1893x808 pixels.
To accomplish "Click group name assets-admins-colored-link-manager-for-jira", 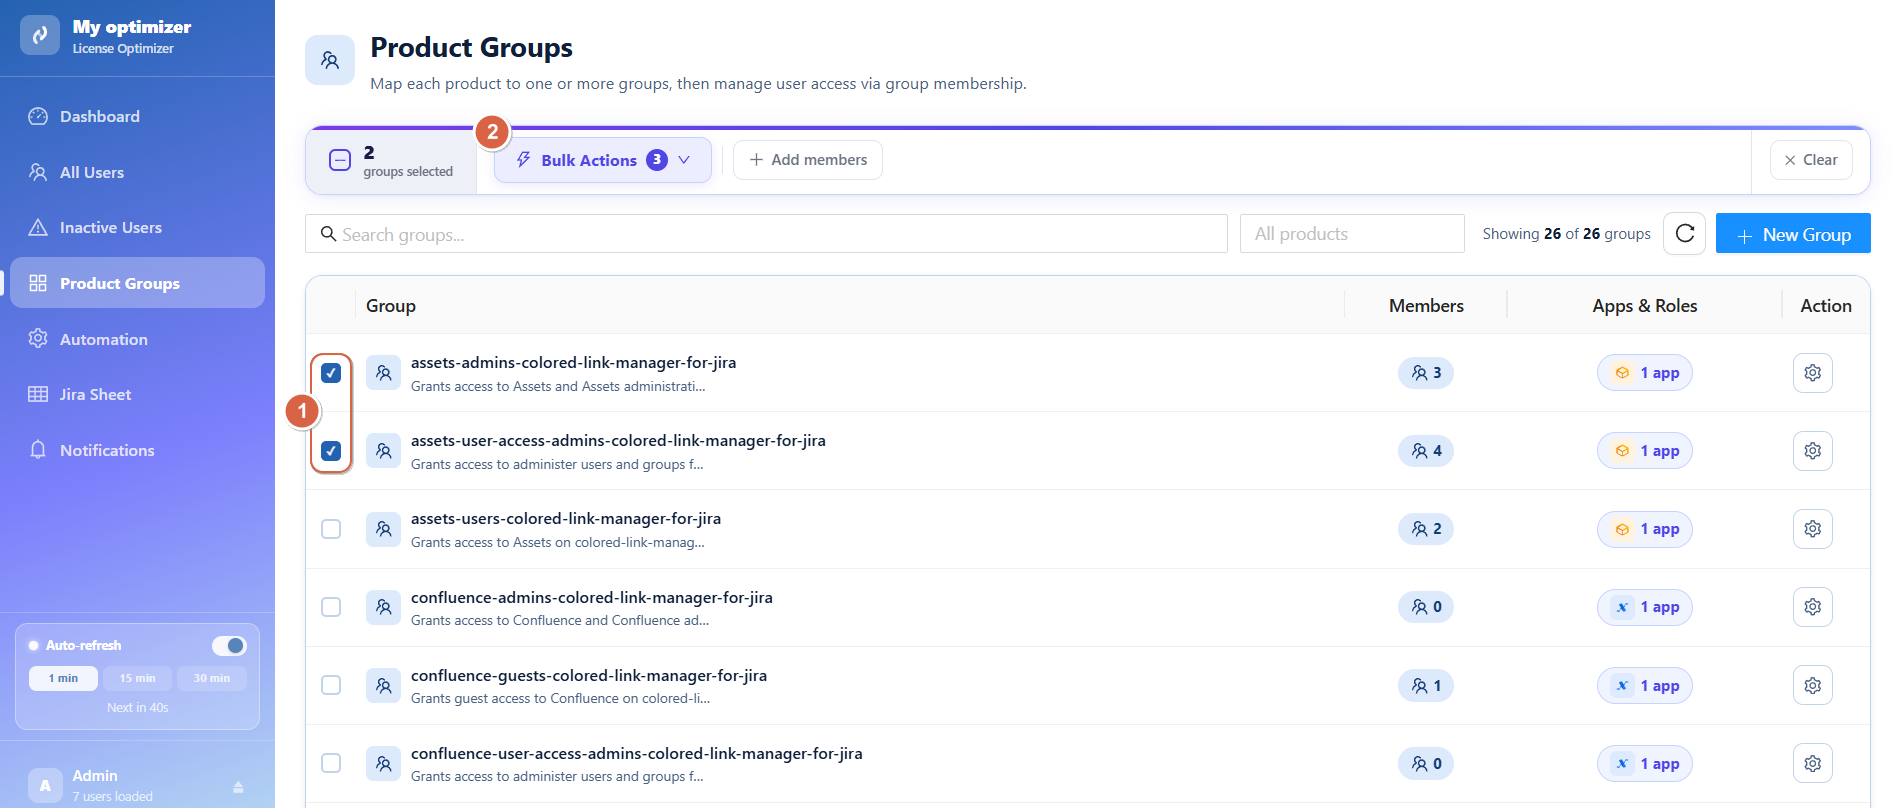I will (x=573, y=363).
